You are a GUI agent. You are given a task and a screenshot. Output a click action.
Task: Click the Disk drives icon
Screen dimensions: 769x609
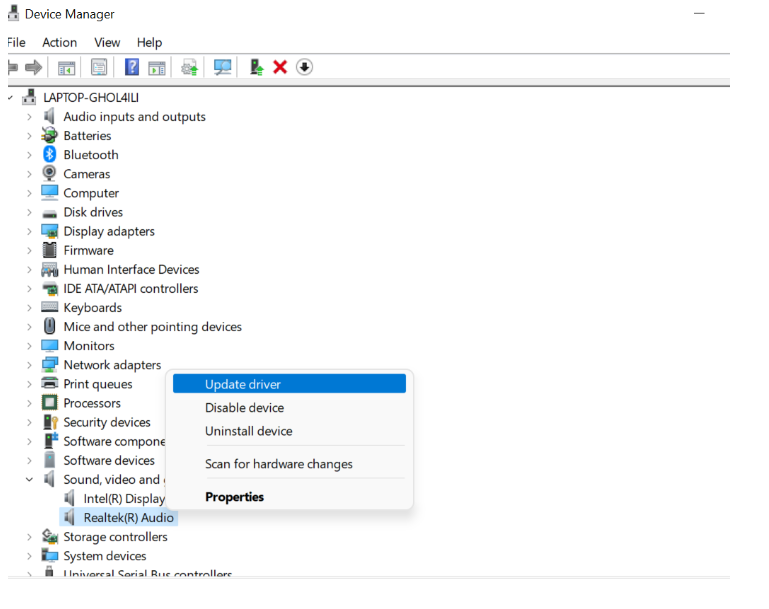(50, 214)
